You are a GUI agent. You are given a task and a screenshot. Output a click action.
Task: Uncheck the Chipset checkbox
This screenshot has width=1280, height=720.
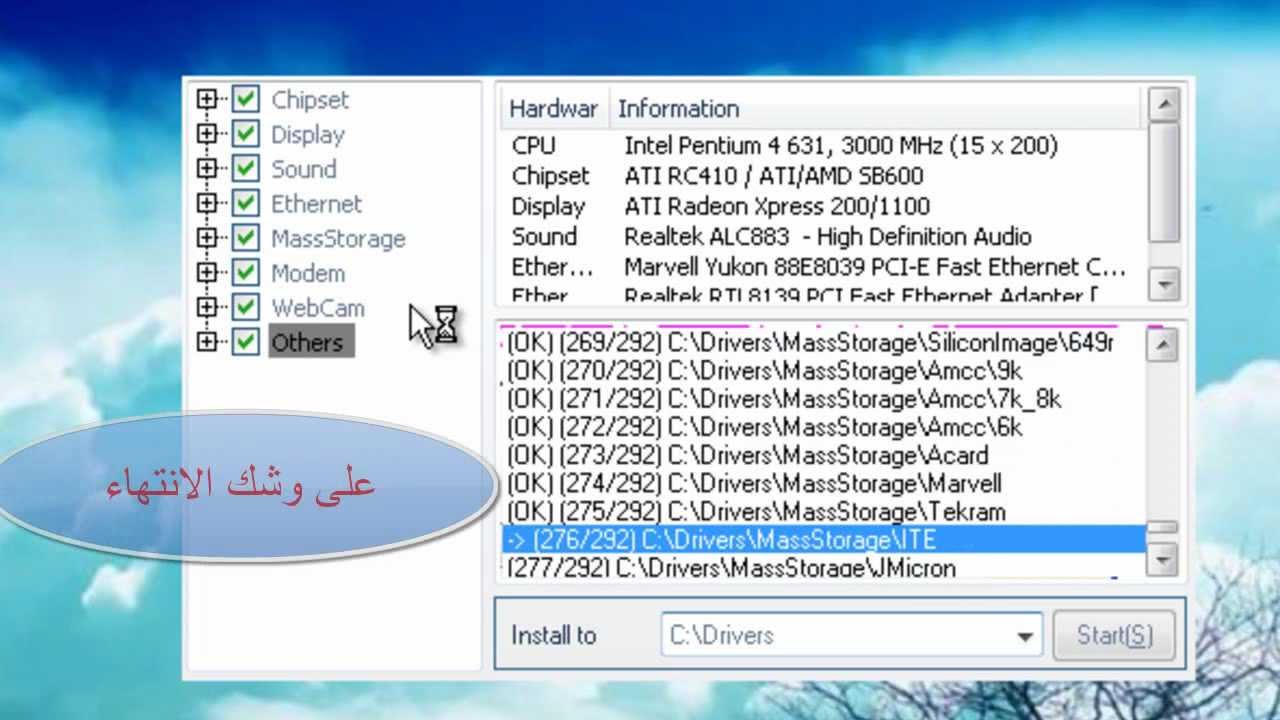pos(245,100)
